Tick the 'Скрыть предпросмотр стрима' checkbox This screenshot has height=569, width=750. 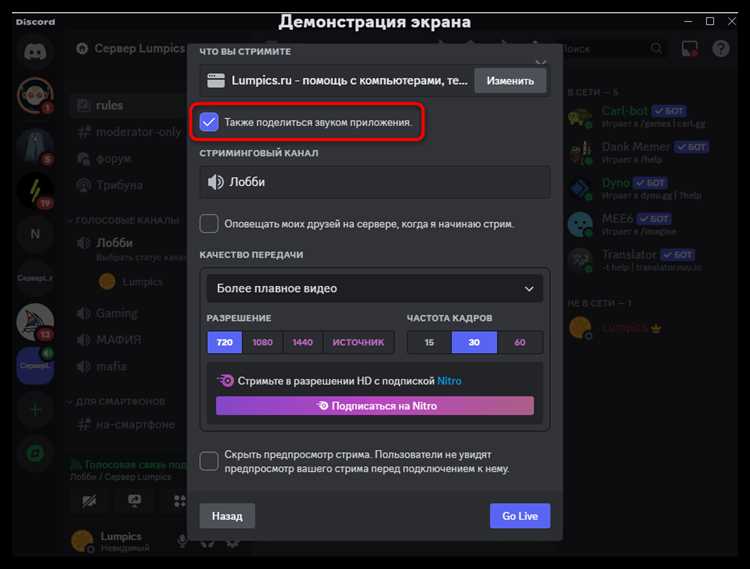[209, 461]
